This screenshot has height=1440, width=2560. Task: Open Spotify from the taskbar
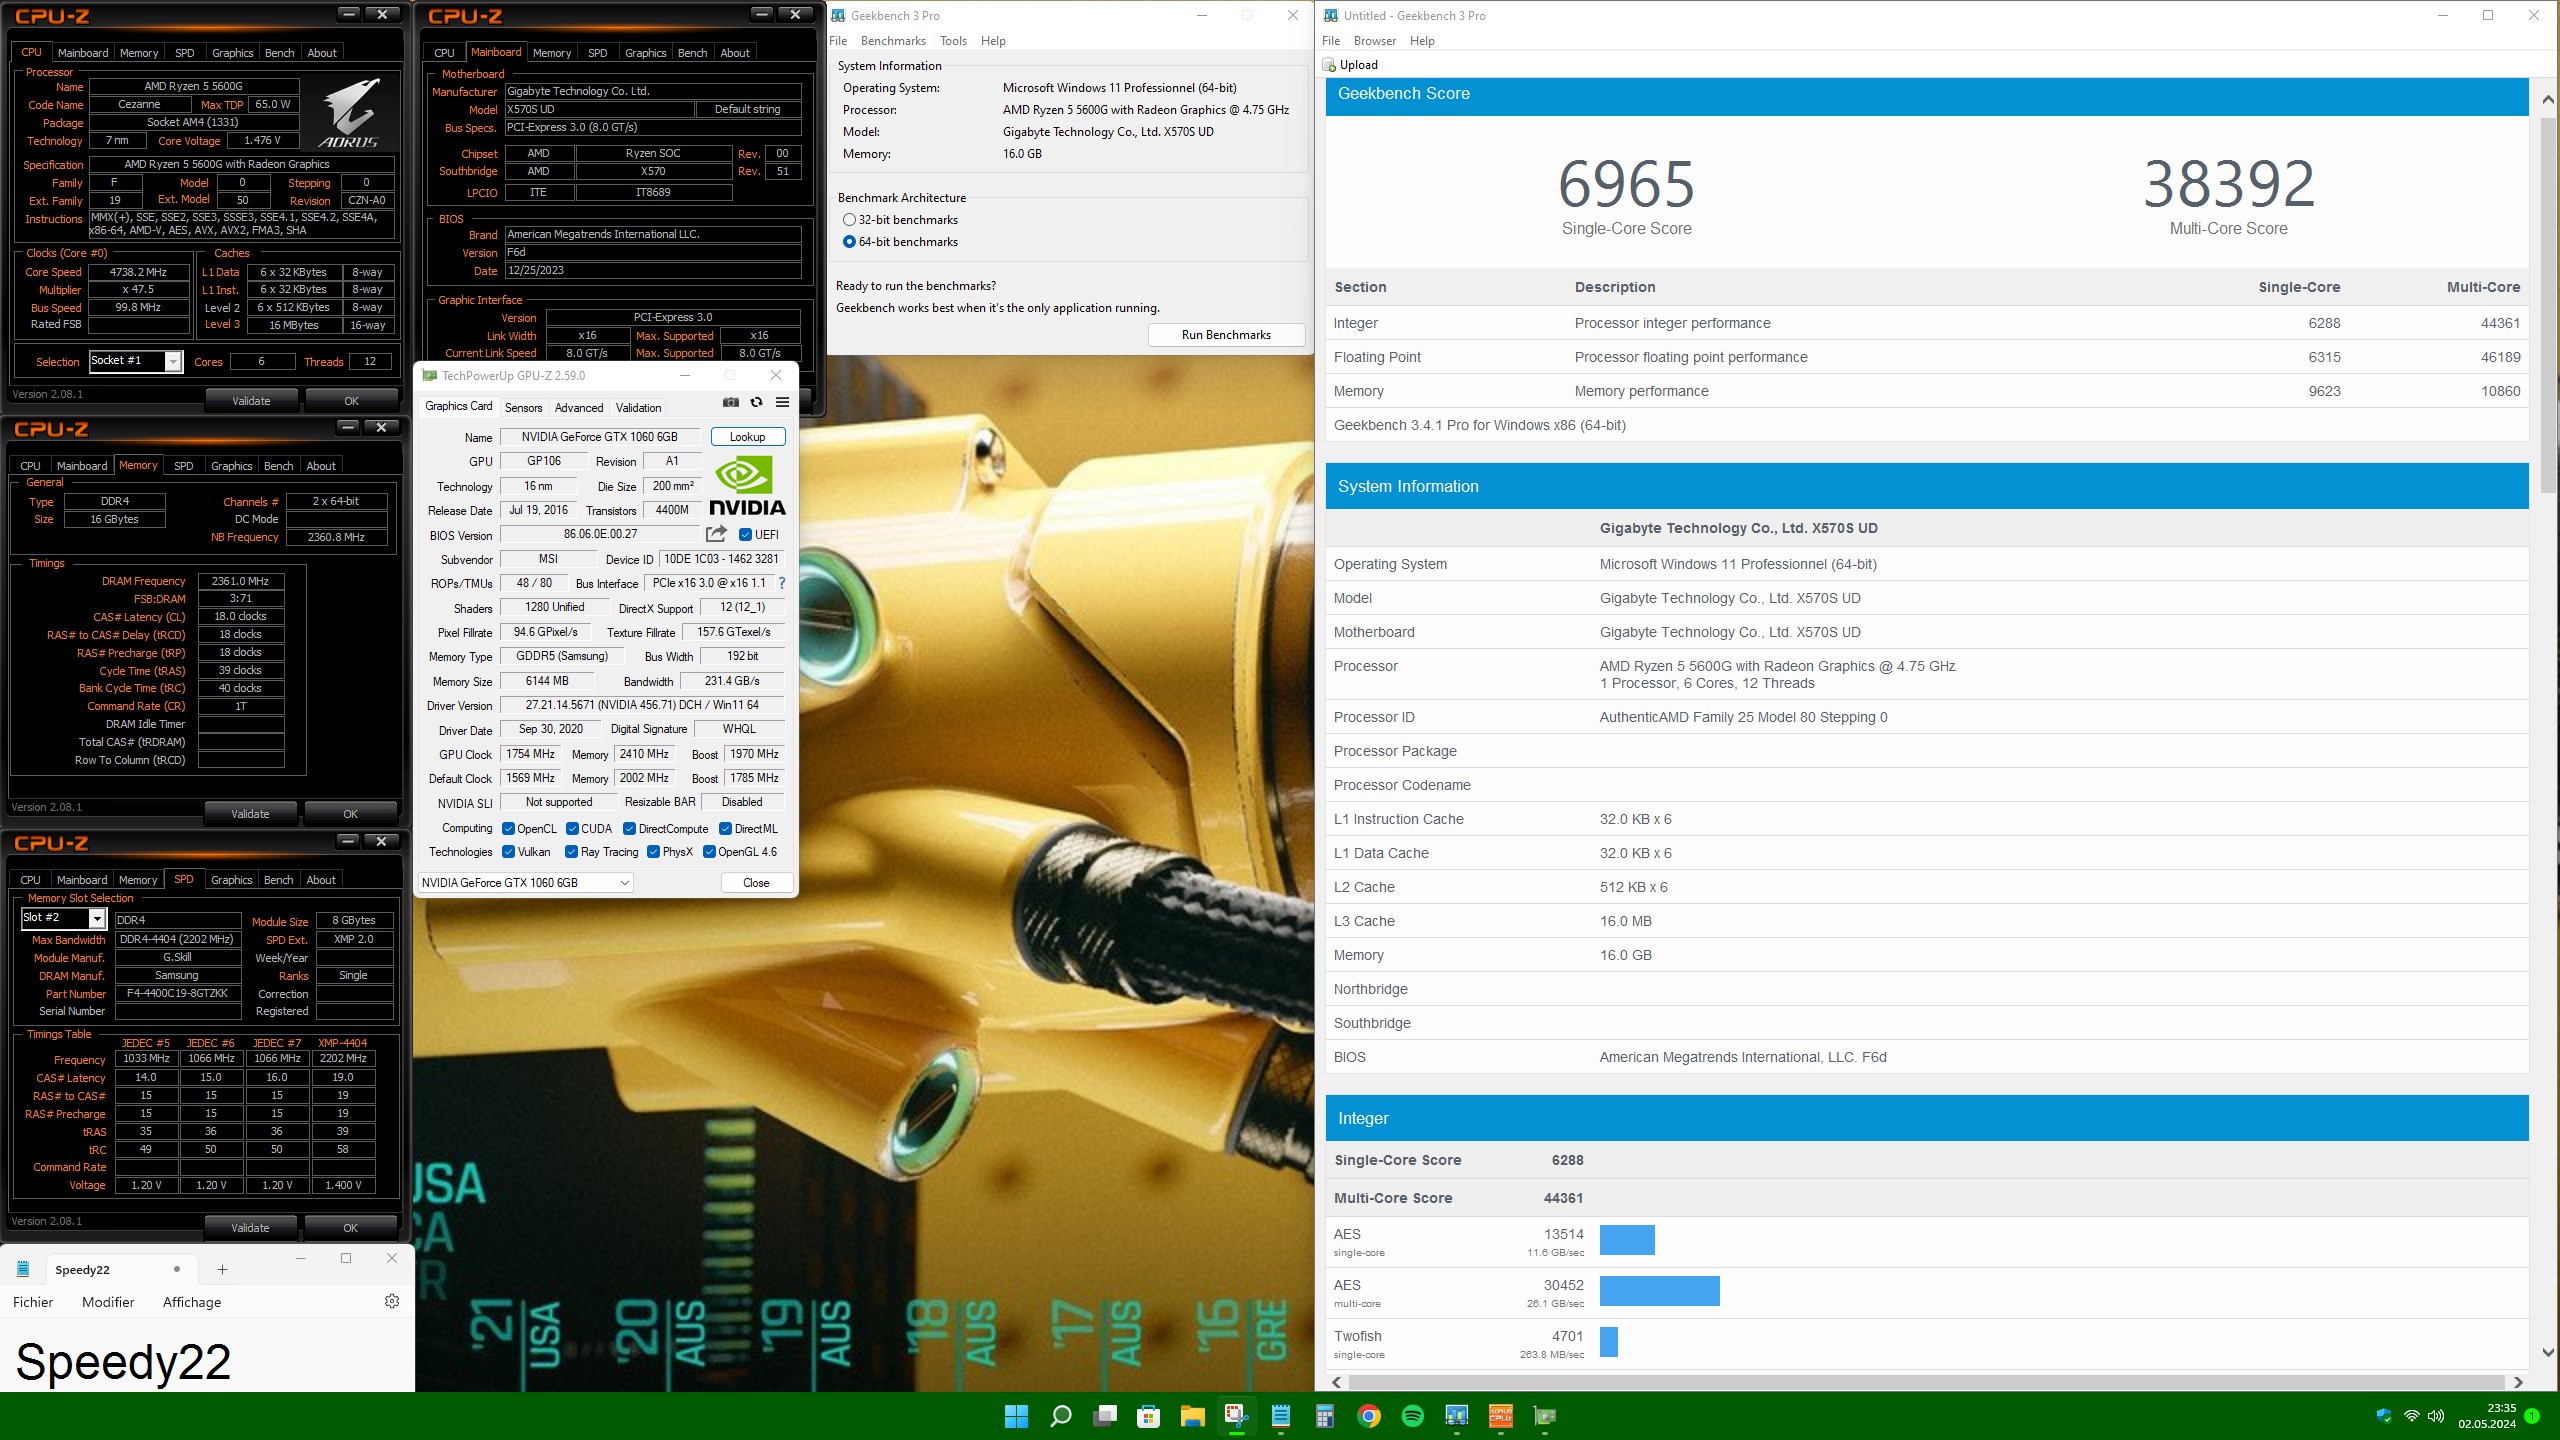tap(1412, 1416)
